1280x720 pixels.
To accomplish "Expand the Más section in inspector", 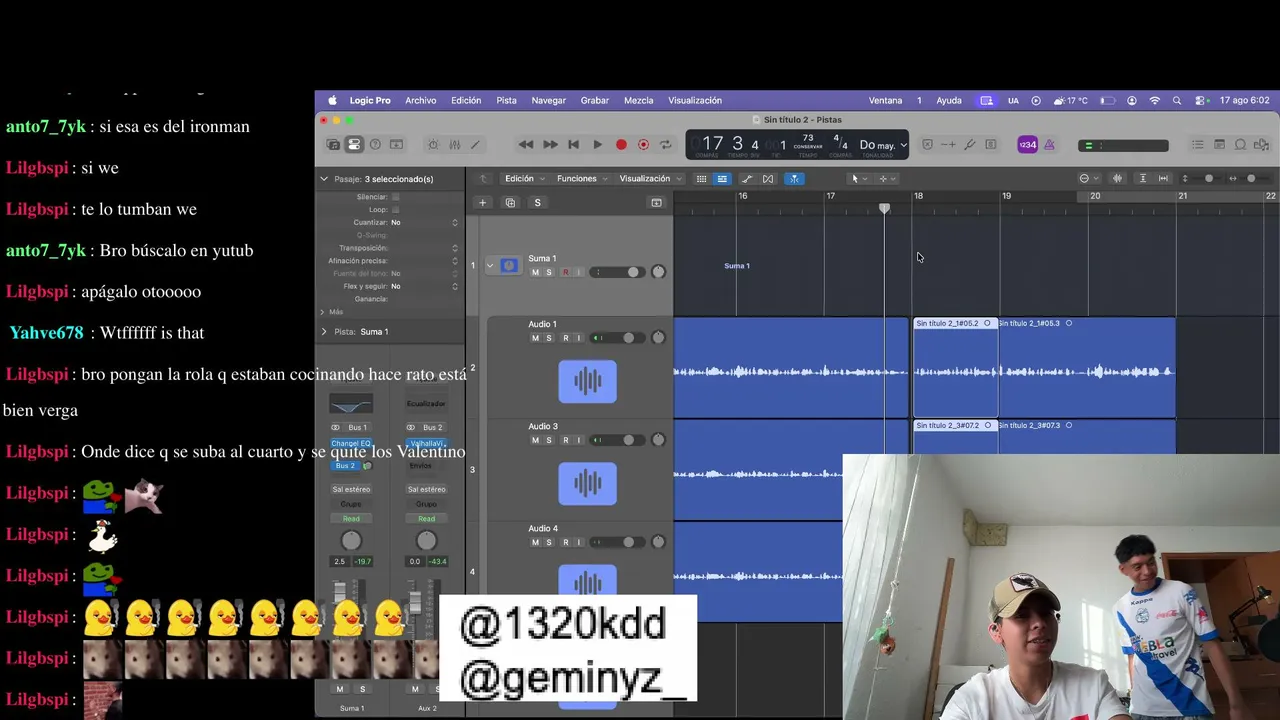I will tap(322, 312).
